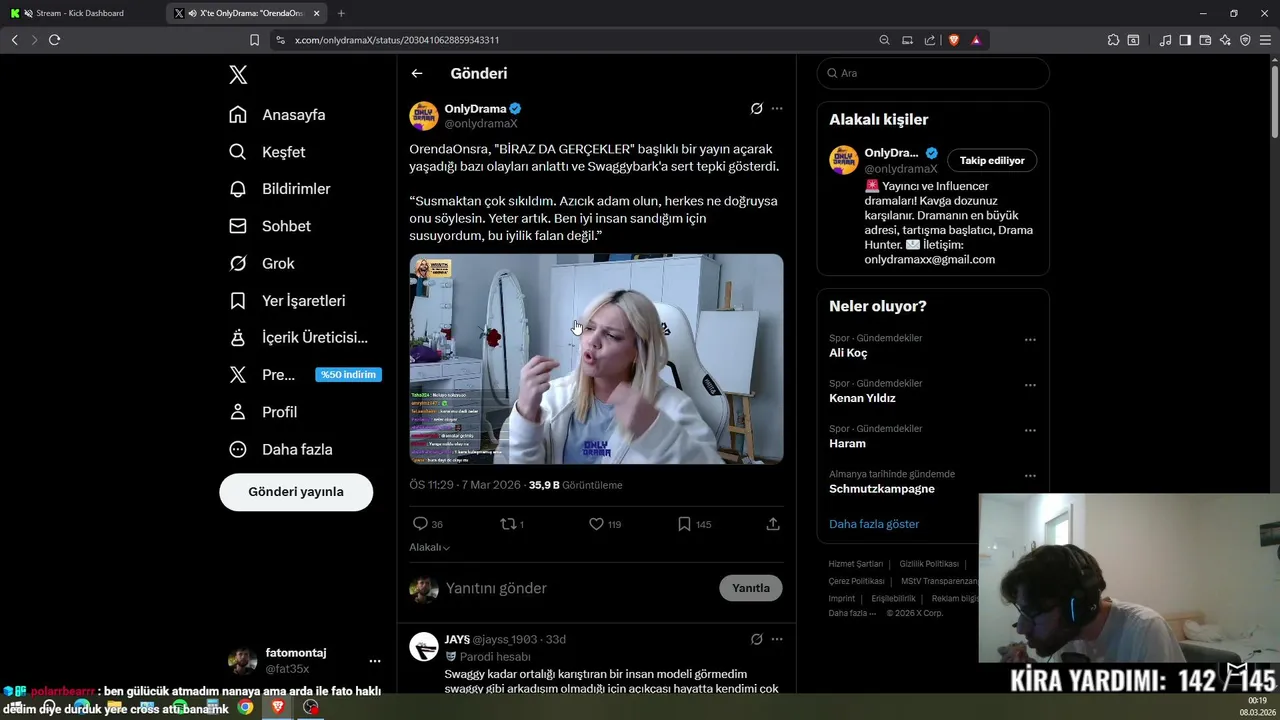Open the @onlydramaX handle link
Image resolution: width=1280 pixels, height=720 pixels.
pyautogui.click(x=481, y=124)
